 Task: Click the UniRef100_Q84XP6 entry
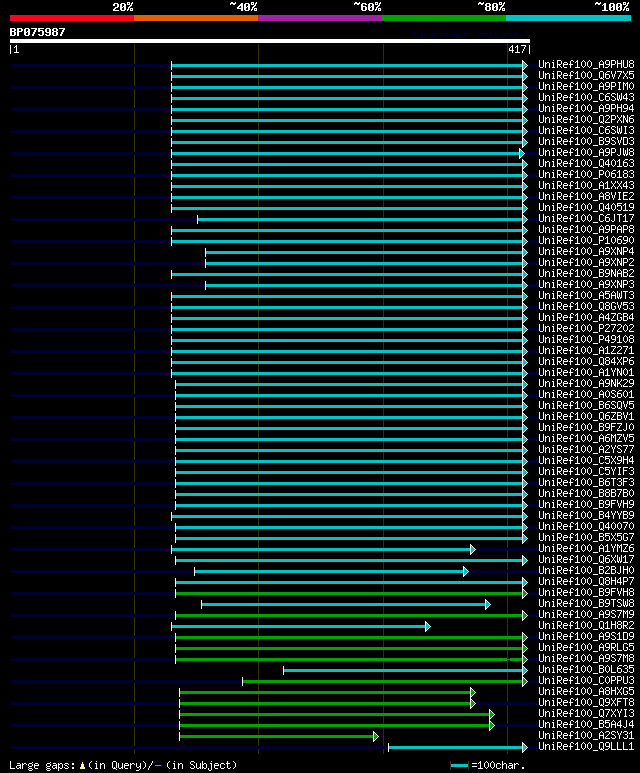coord(586,361)
